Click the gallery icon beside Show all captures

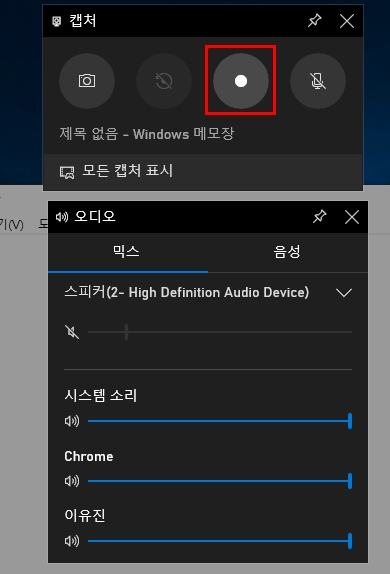click(x=67, y=172)
